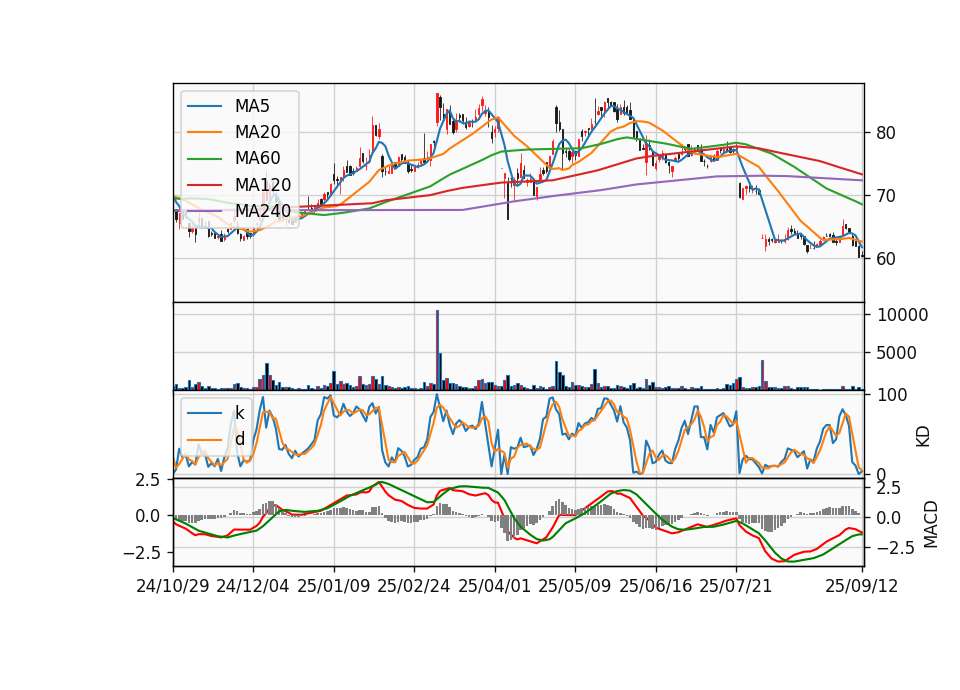Click the price axis value 80
This screenshot has width=960, height=690.
885,133
